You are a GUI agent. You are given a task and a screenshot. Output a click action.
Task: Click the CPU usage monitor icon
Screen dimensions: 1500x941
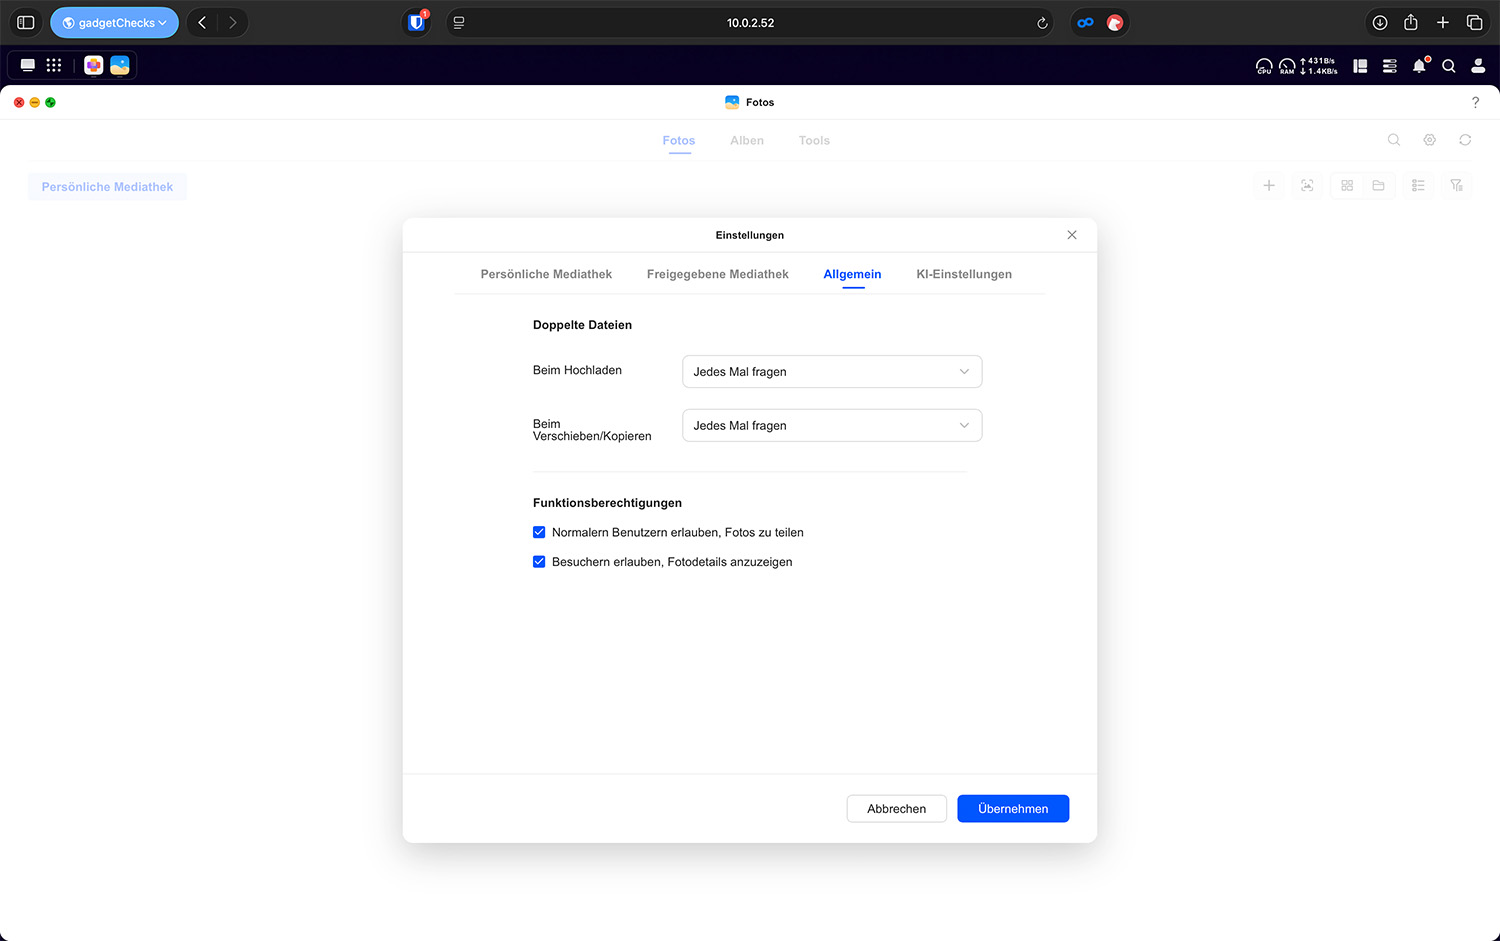coord(1264,66)
